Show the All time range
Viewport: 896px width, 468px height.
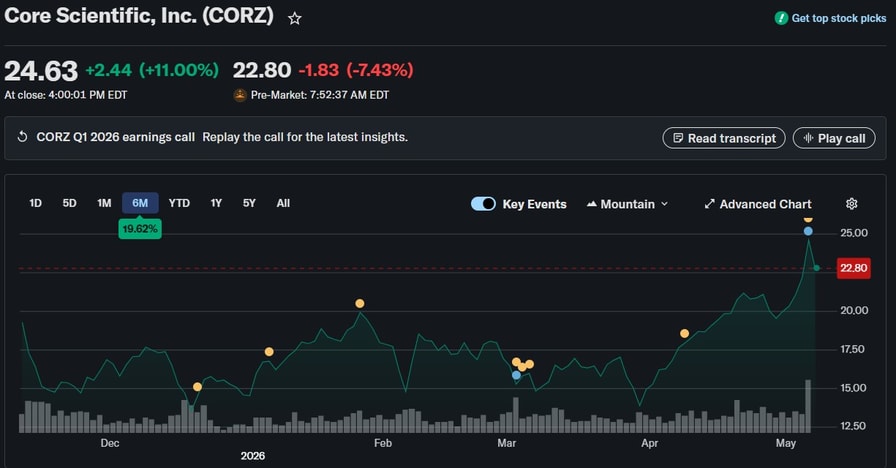pos(283,203)
